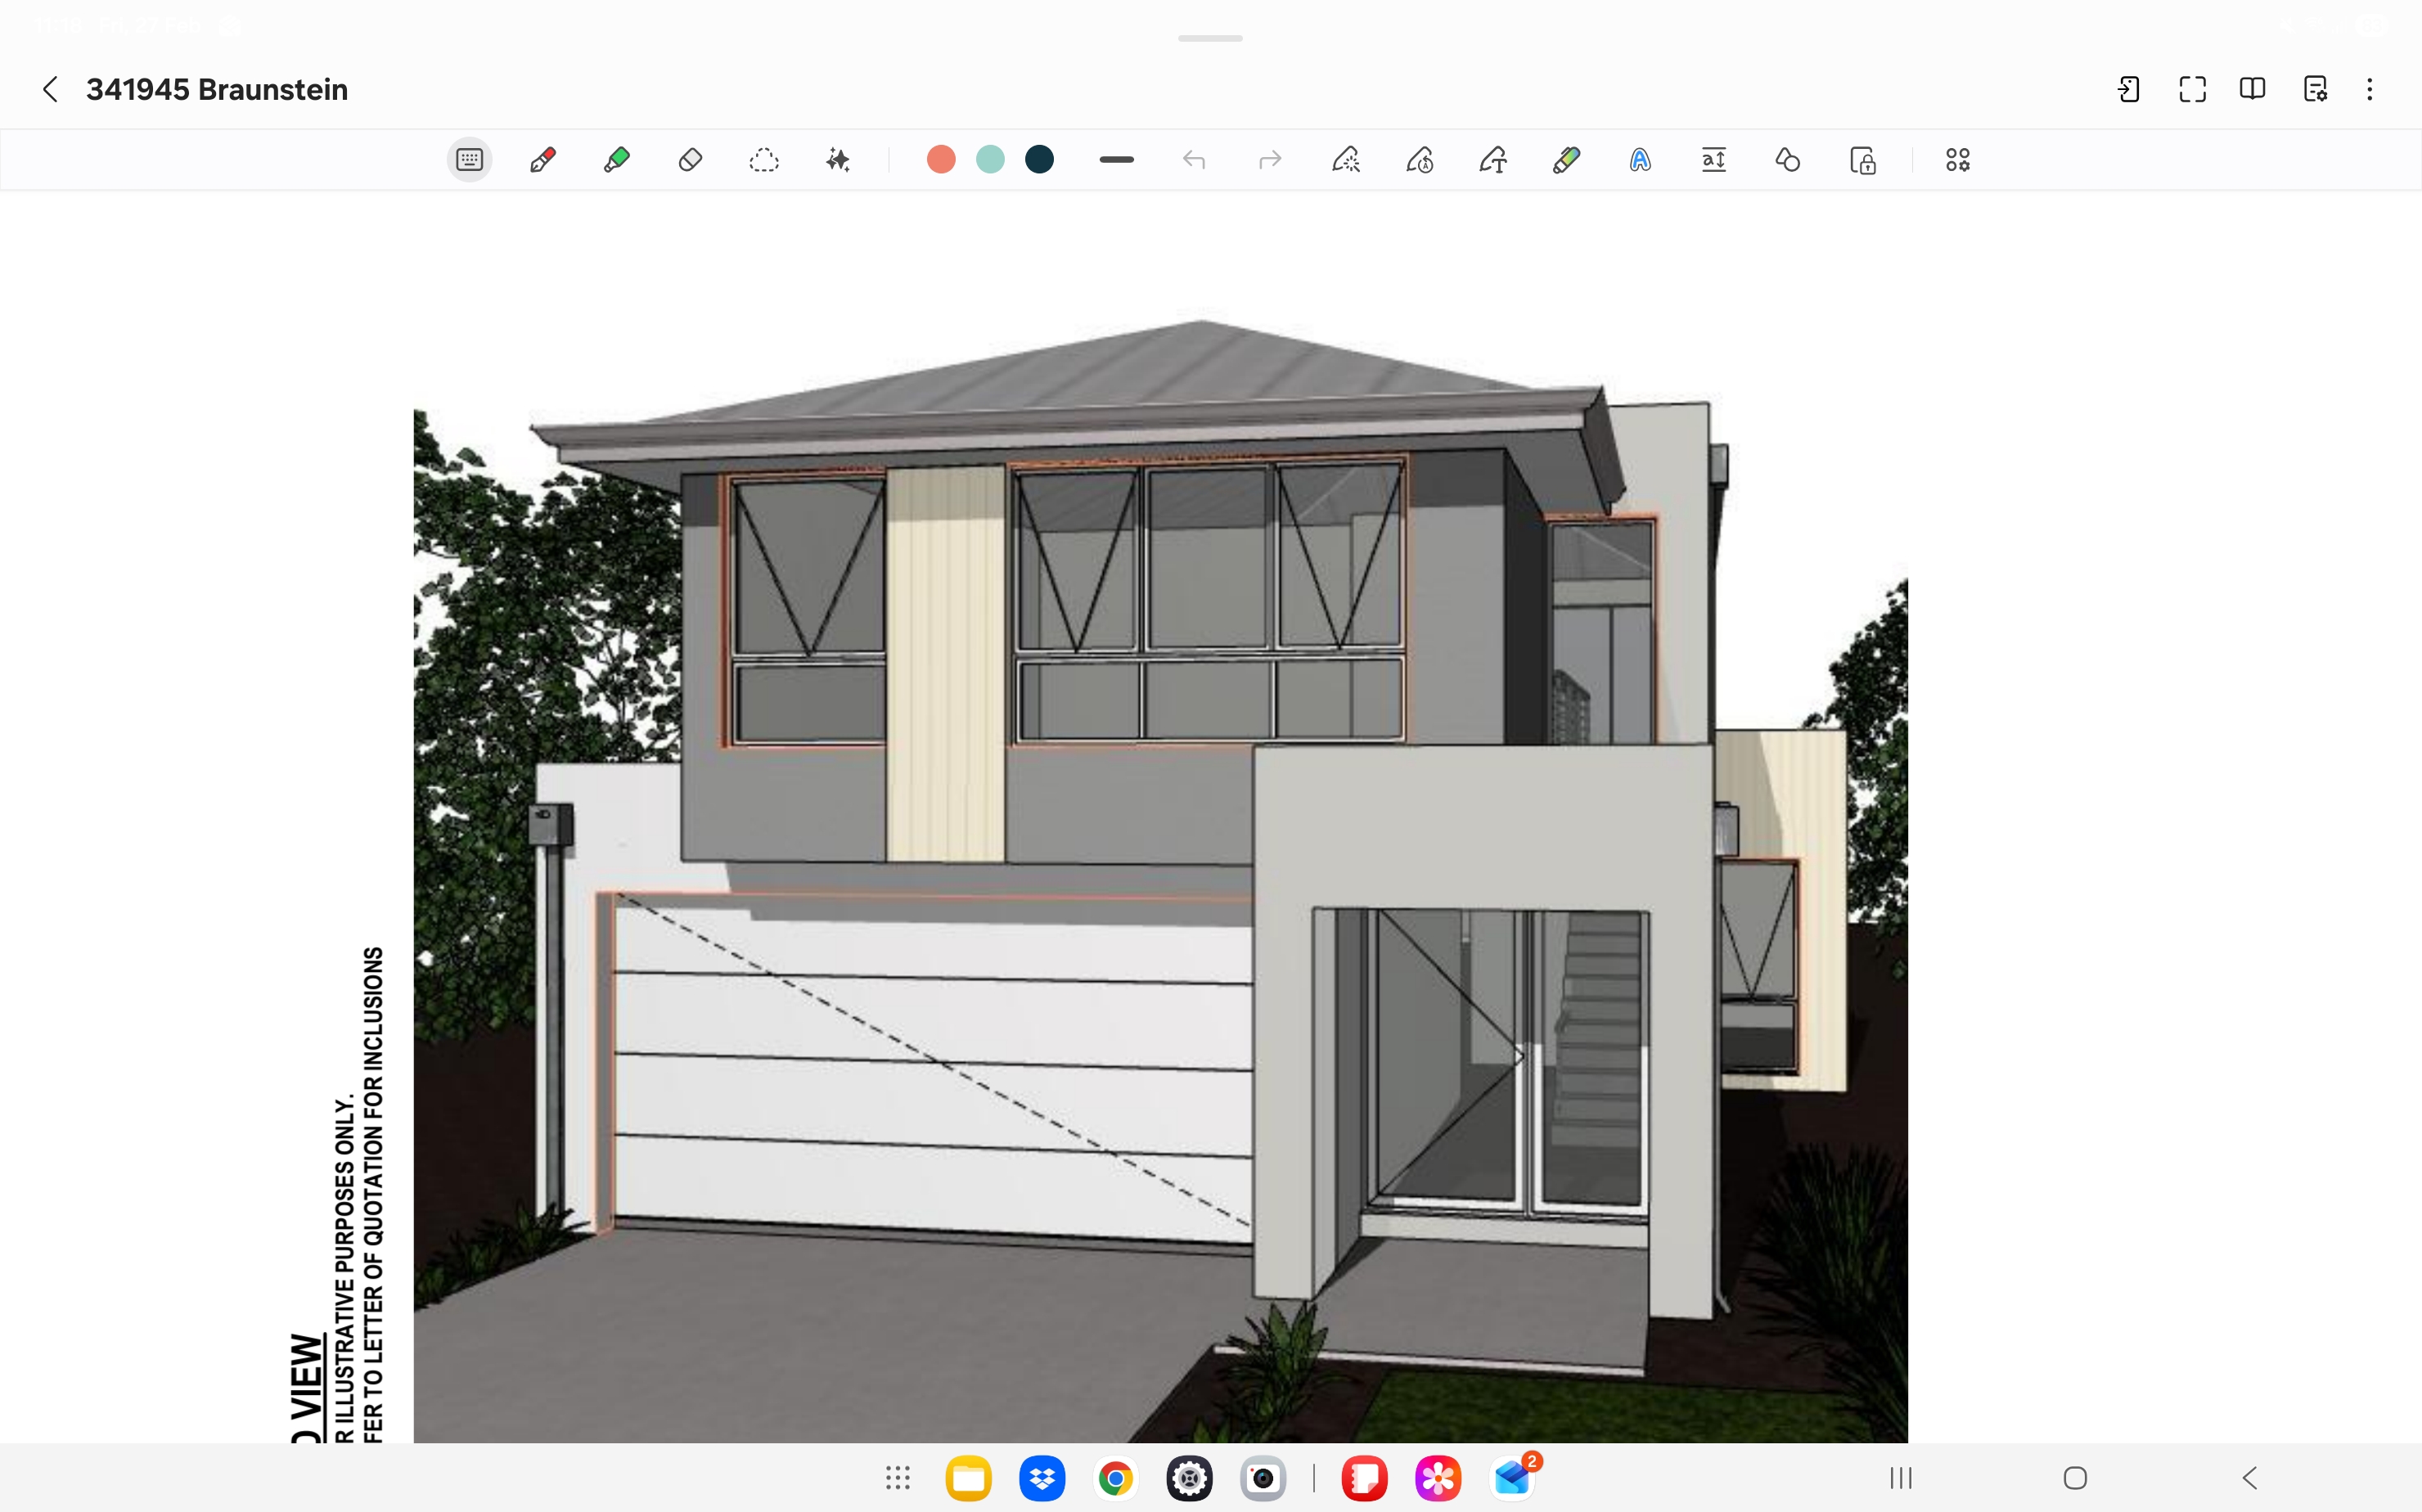Pick the coral red color swatch
2422x1512 pixels.
coord(941,160)
